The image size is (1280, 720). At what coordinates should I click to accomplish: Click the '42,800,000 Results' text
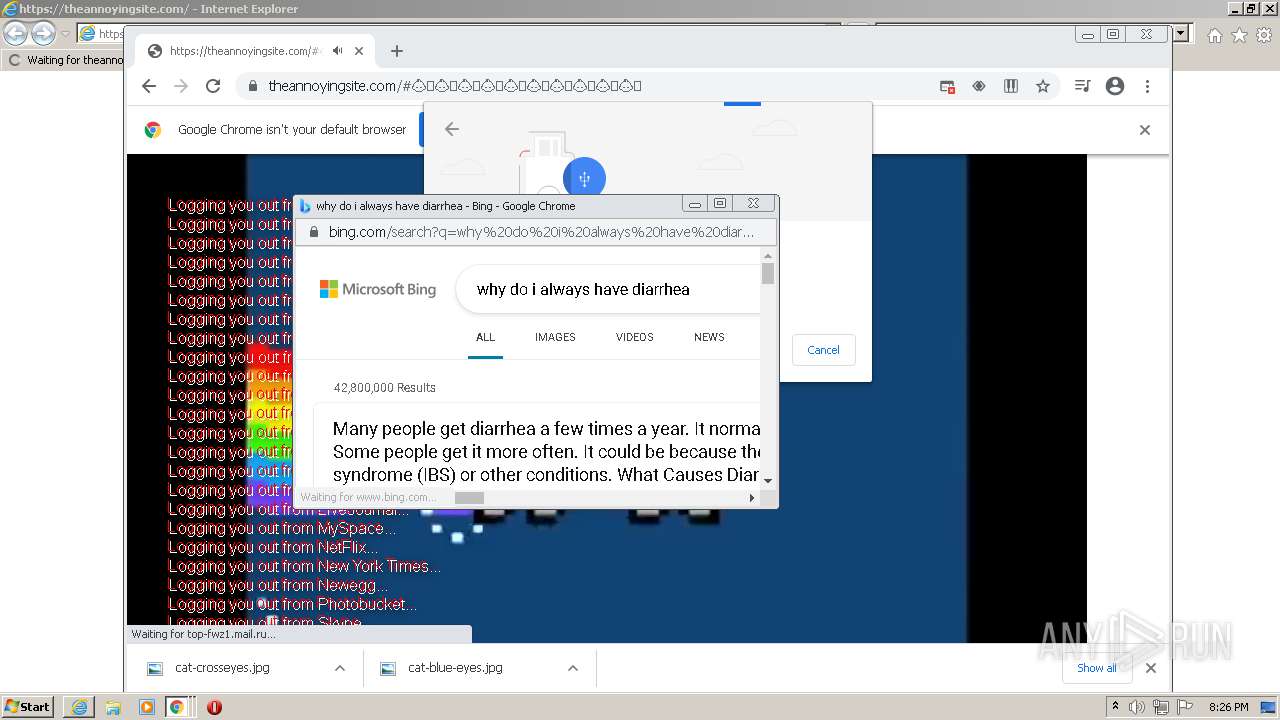pyautogui.click(x=384, y=388)
